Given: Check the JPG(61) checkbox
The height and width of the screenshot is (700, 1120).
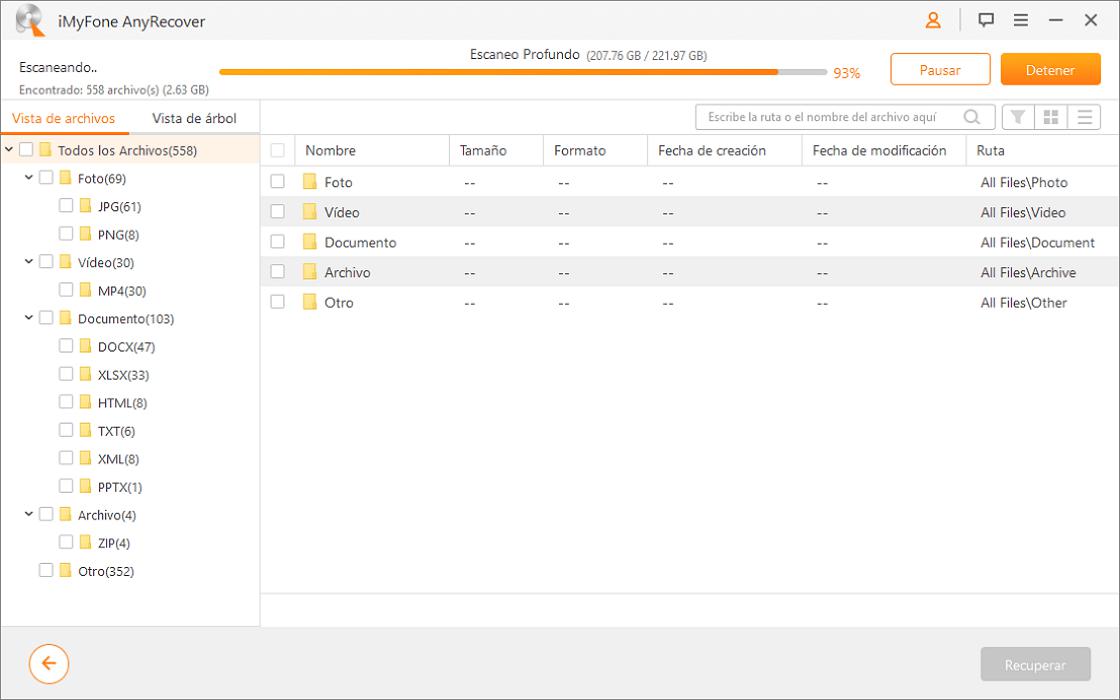Looking at the screenshot, I should (x=66, y=206).
